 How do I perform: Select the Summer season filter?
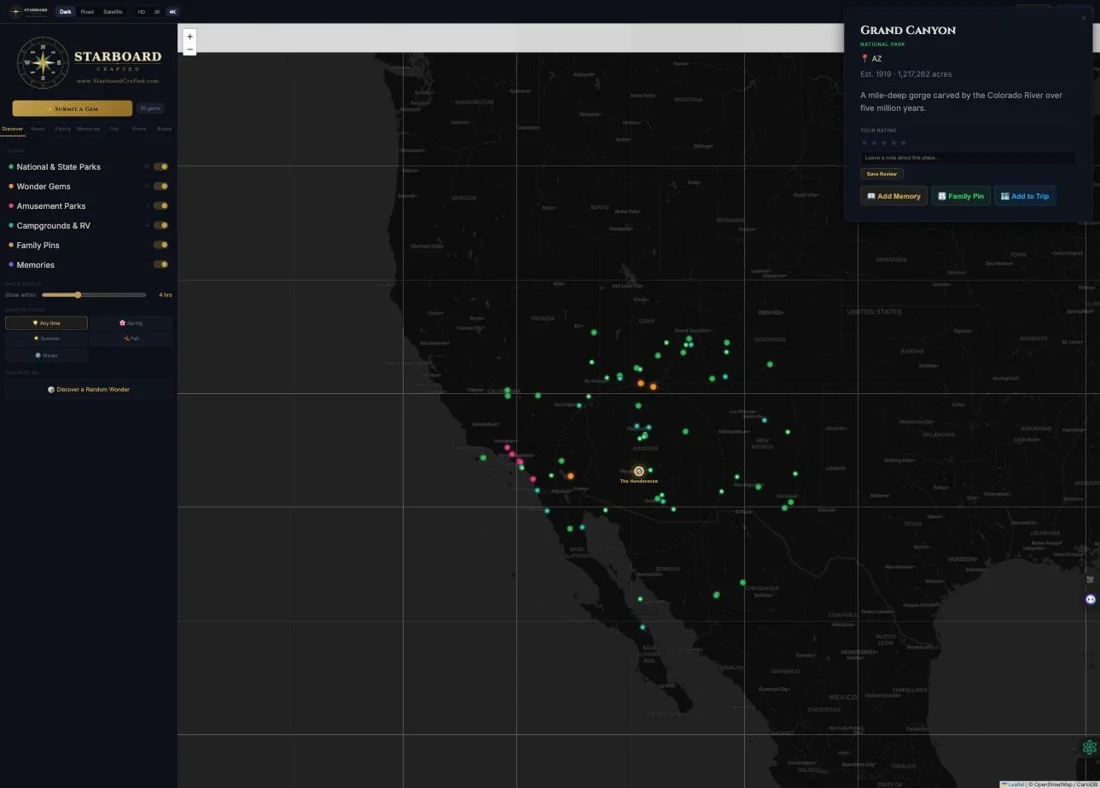tap(46, 339)
